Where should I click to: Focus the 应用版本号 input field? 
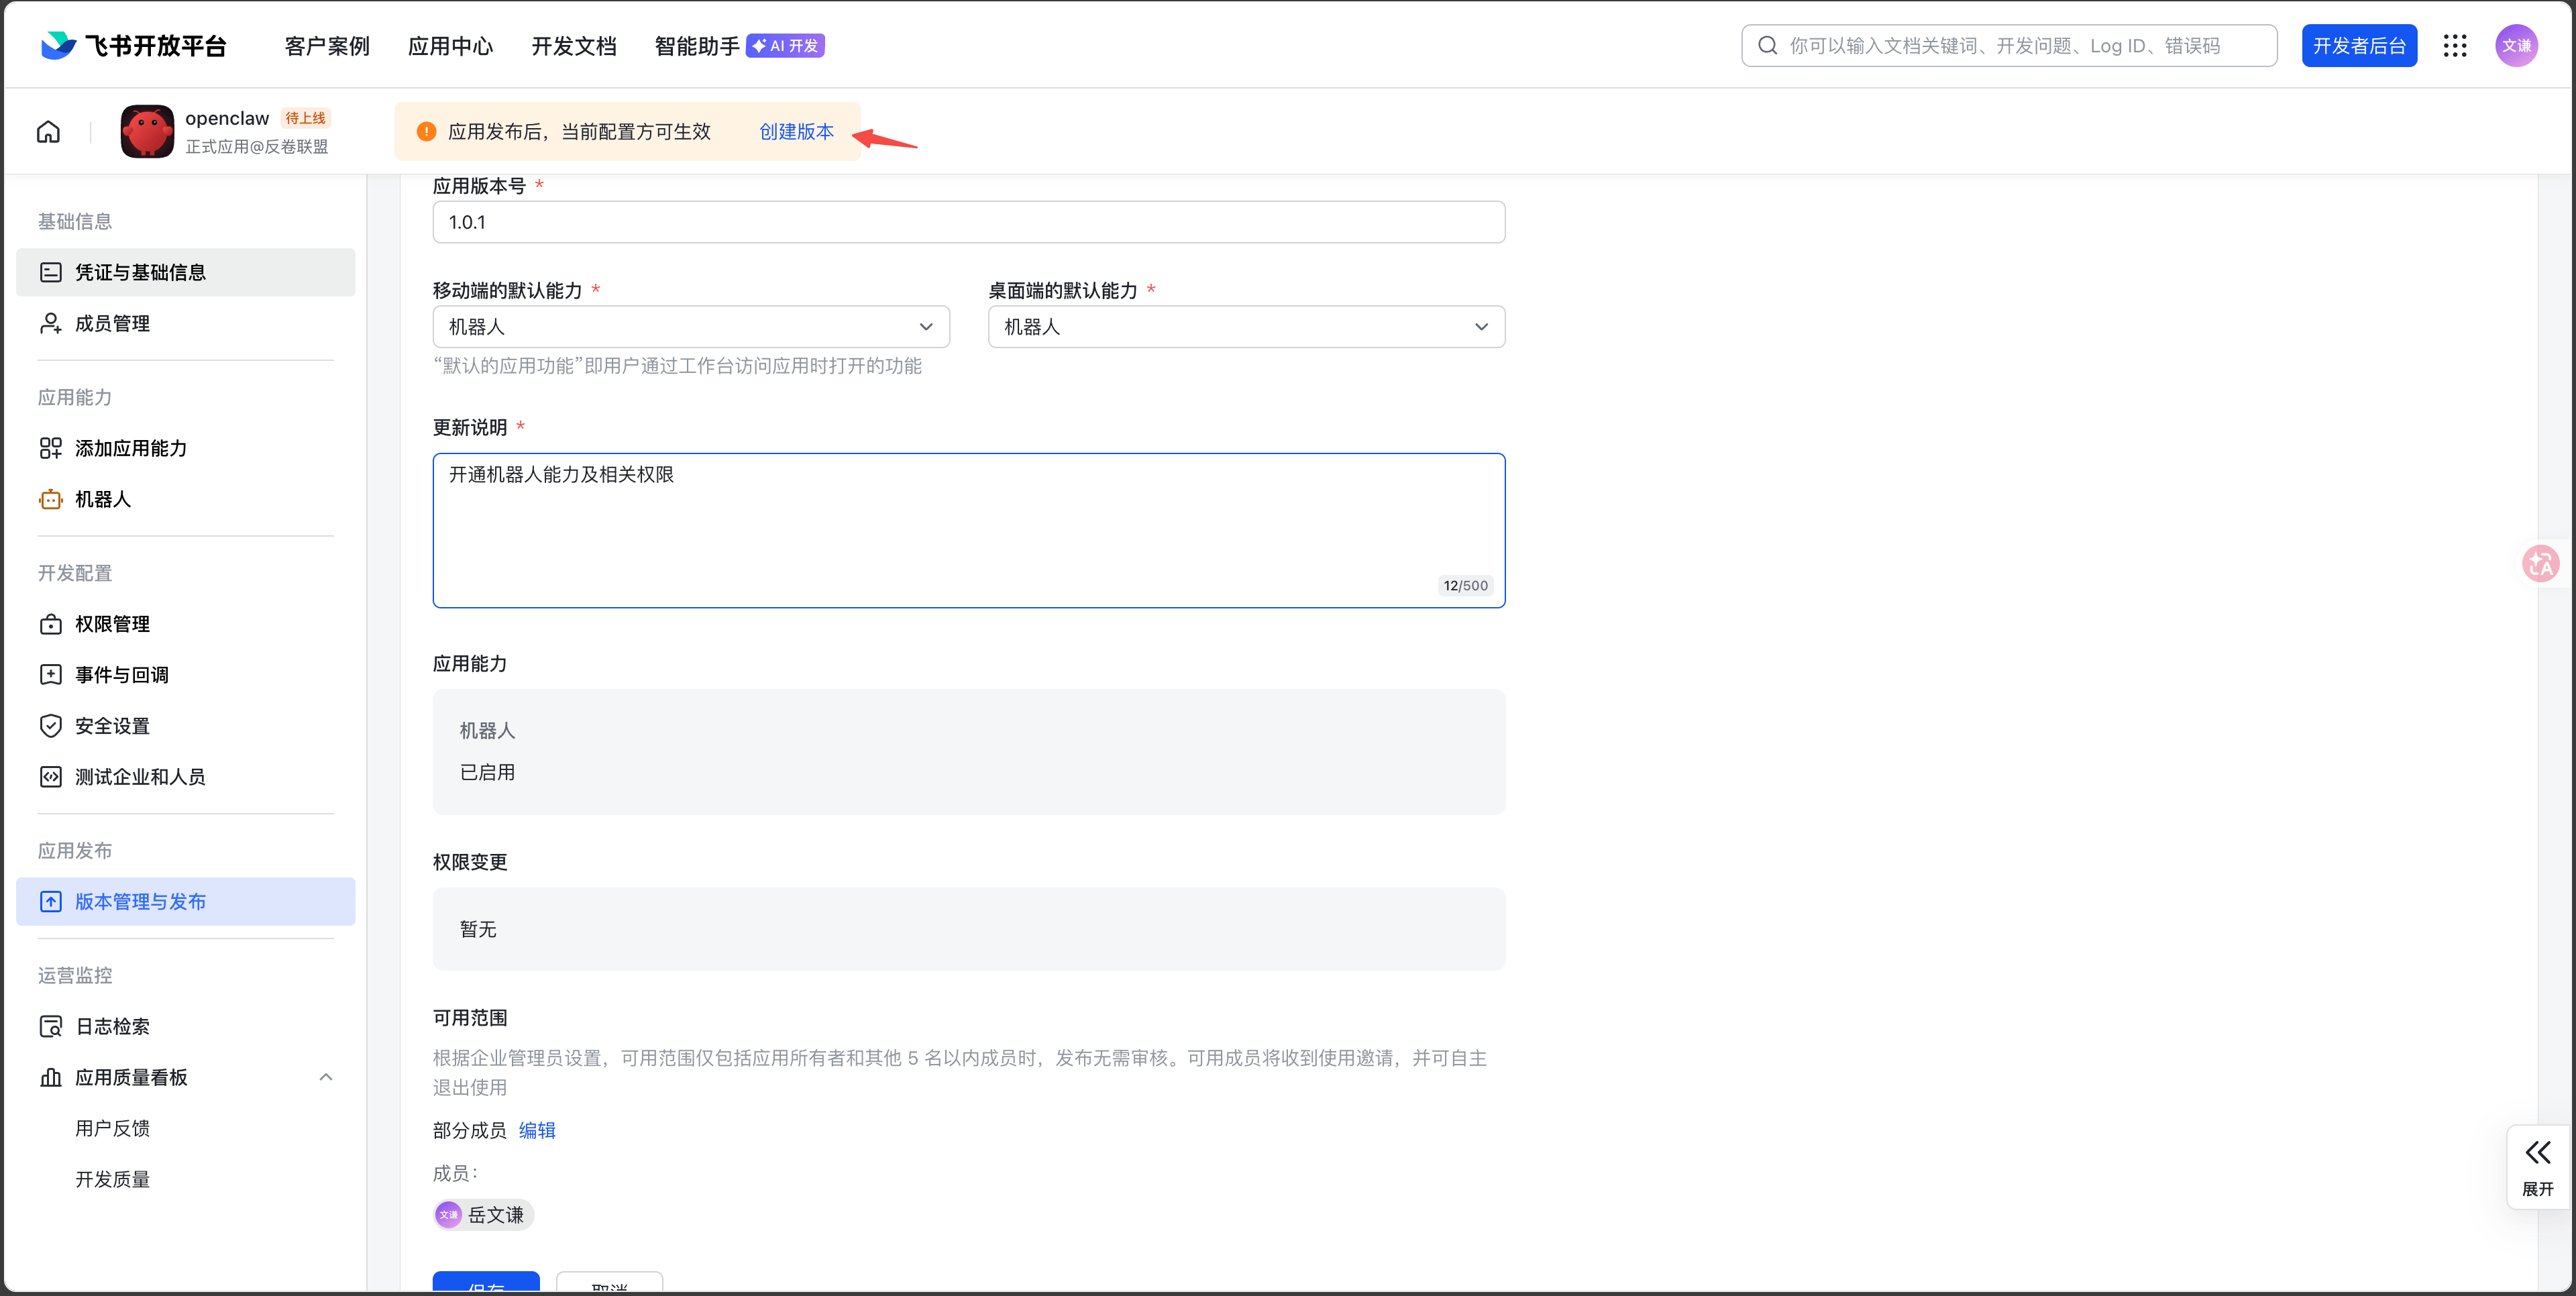969,222
